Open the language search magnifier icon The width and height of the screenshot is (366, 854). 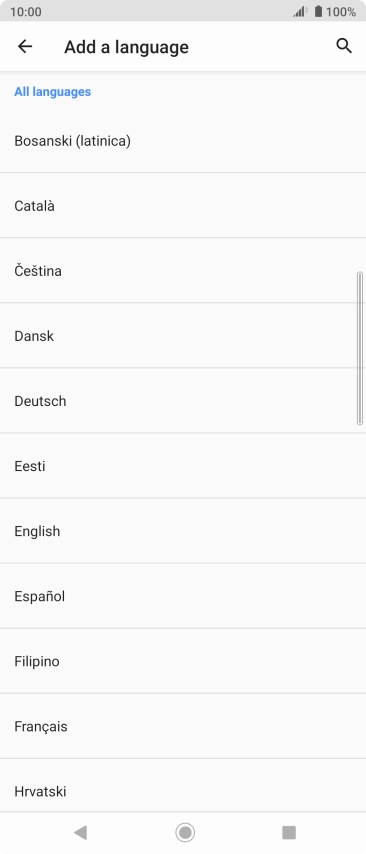click(344, 46)
